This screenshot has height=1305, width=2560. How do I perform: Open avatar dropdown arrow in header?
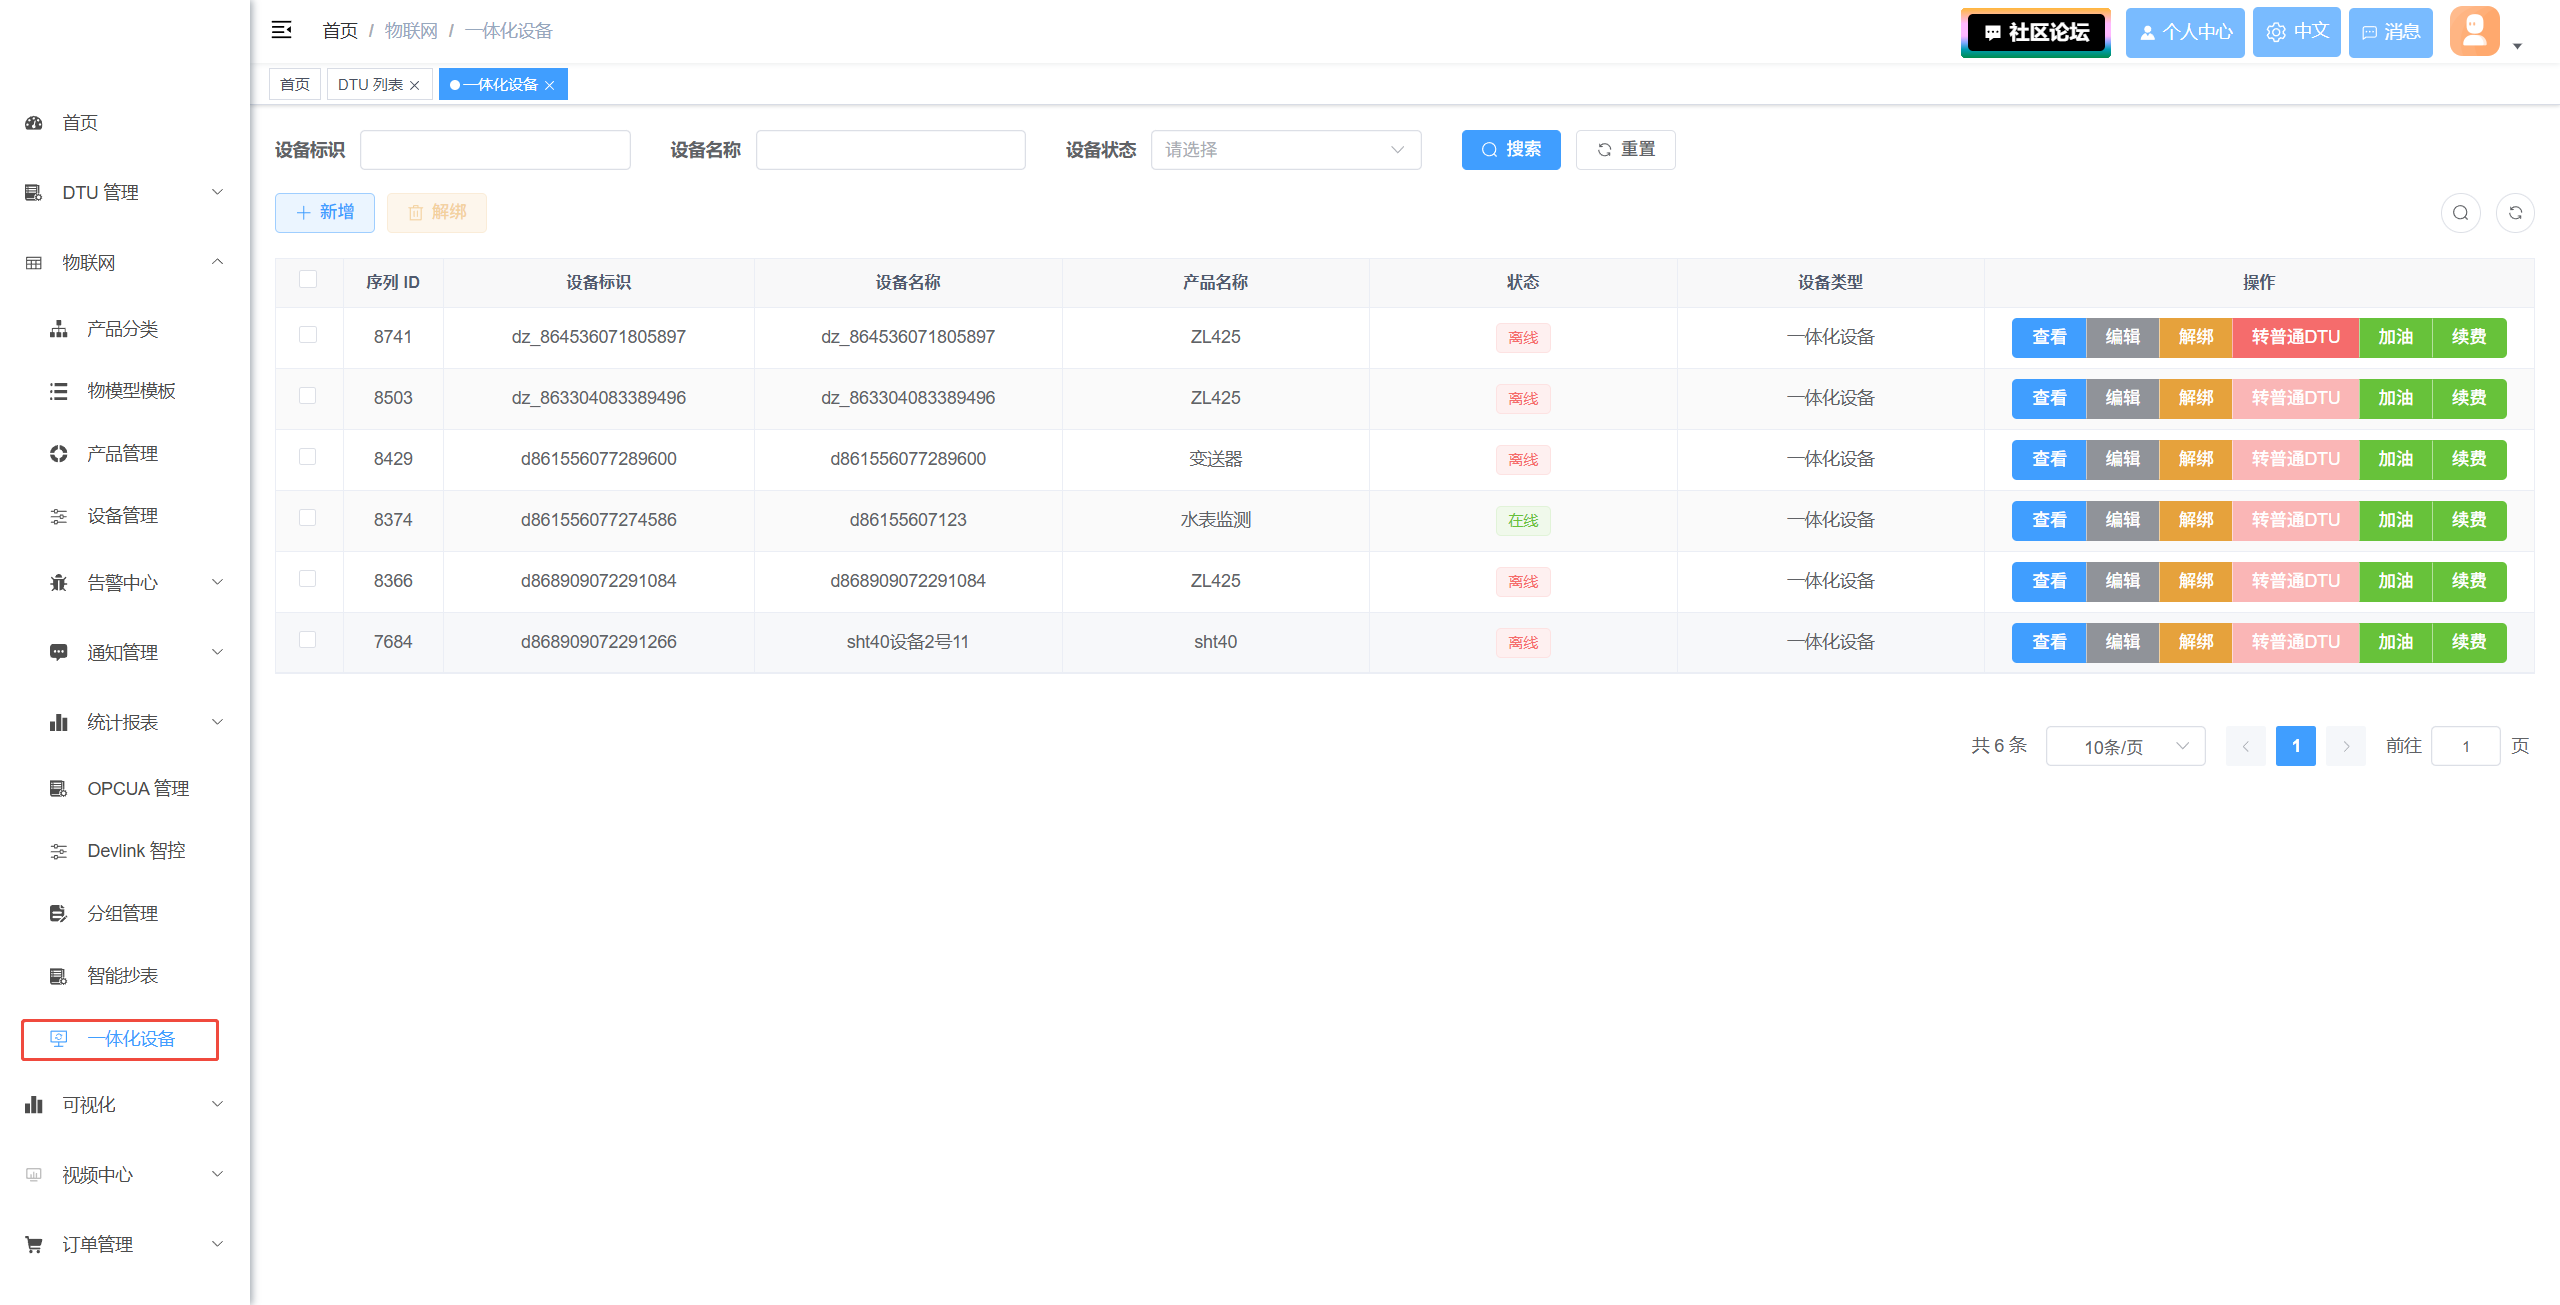pos(2518,46)
